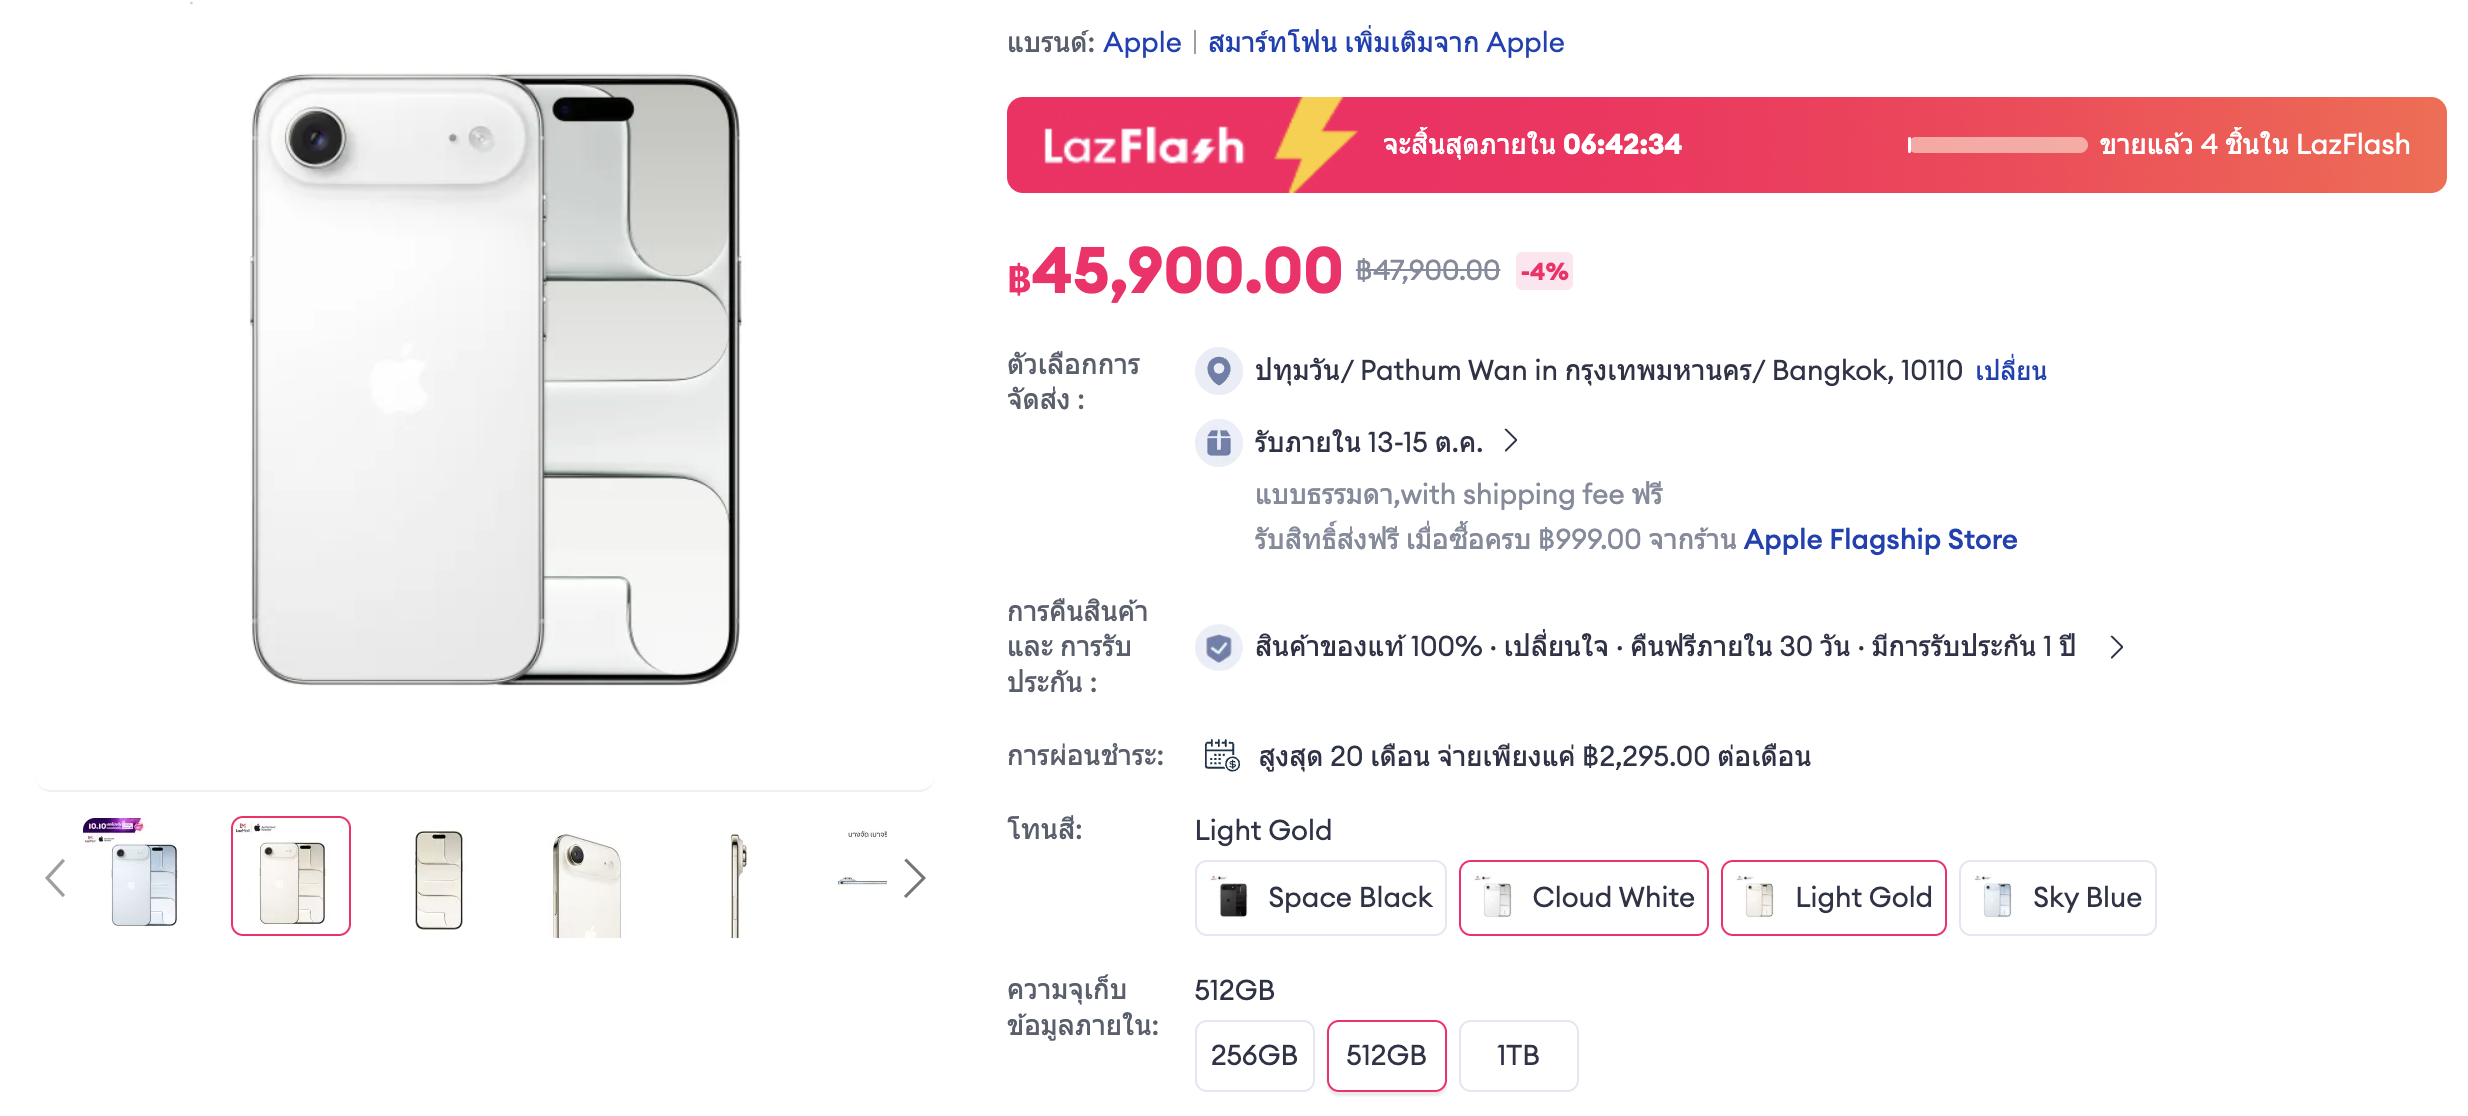Visit the Apple Flagship Store link
Viewport: 2468px width, 1116px height.
click(x=1880, y=540)
